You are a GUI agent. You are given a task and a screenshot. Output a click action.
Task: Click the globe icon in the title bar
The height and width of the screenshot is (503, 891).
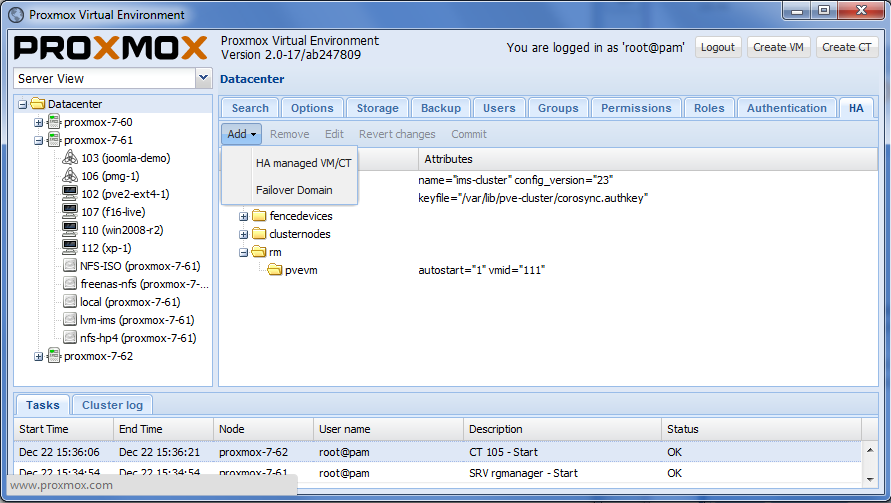[x=16, y=15]
